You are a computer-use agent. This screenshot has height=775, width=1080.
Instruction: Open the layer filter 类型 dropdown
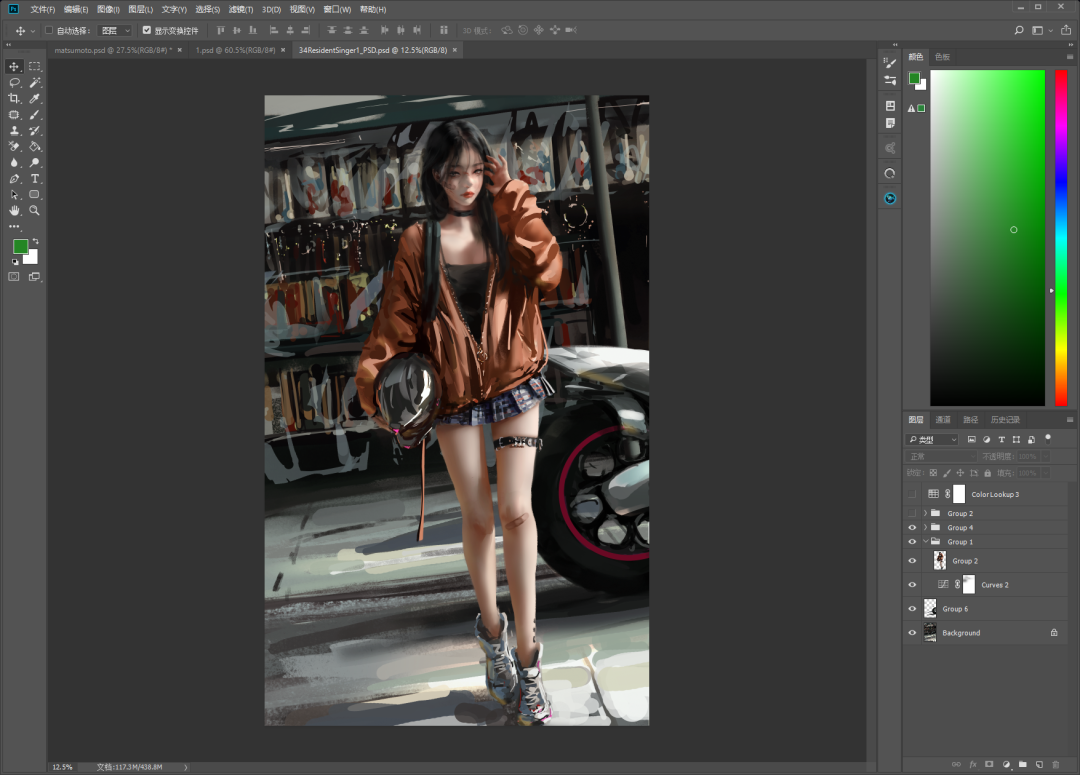point(933,439)
